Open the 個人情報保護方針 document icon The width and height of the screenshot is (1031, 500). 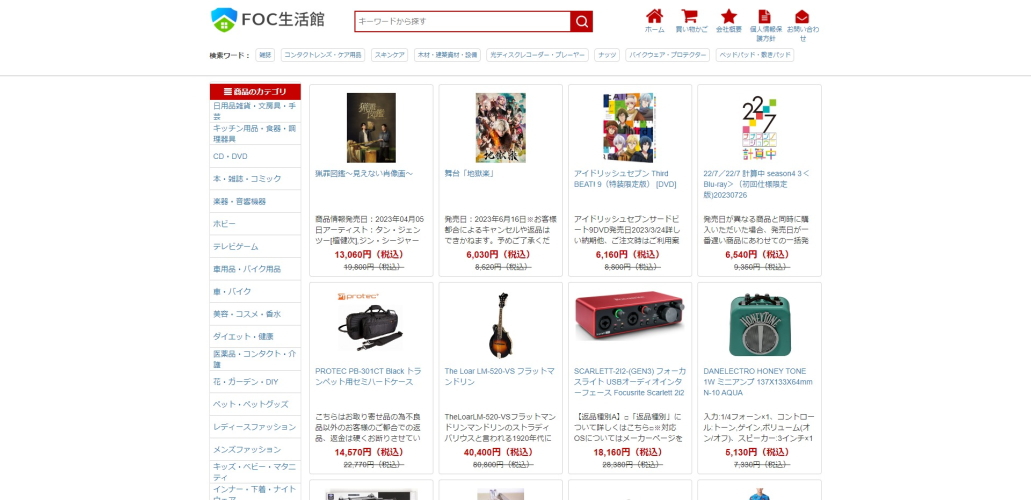[765, 16]
